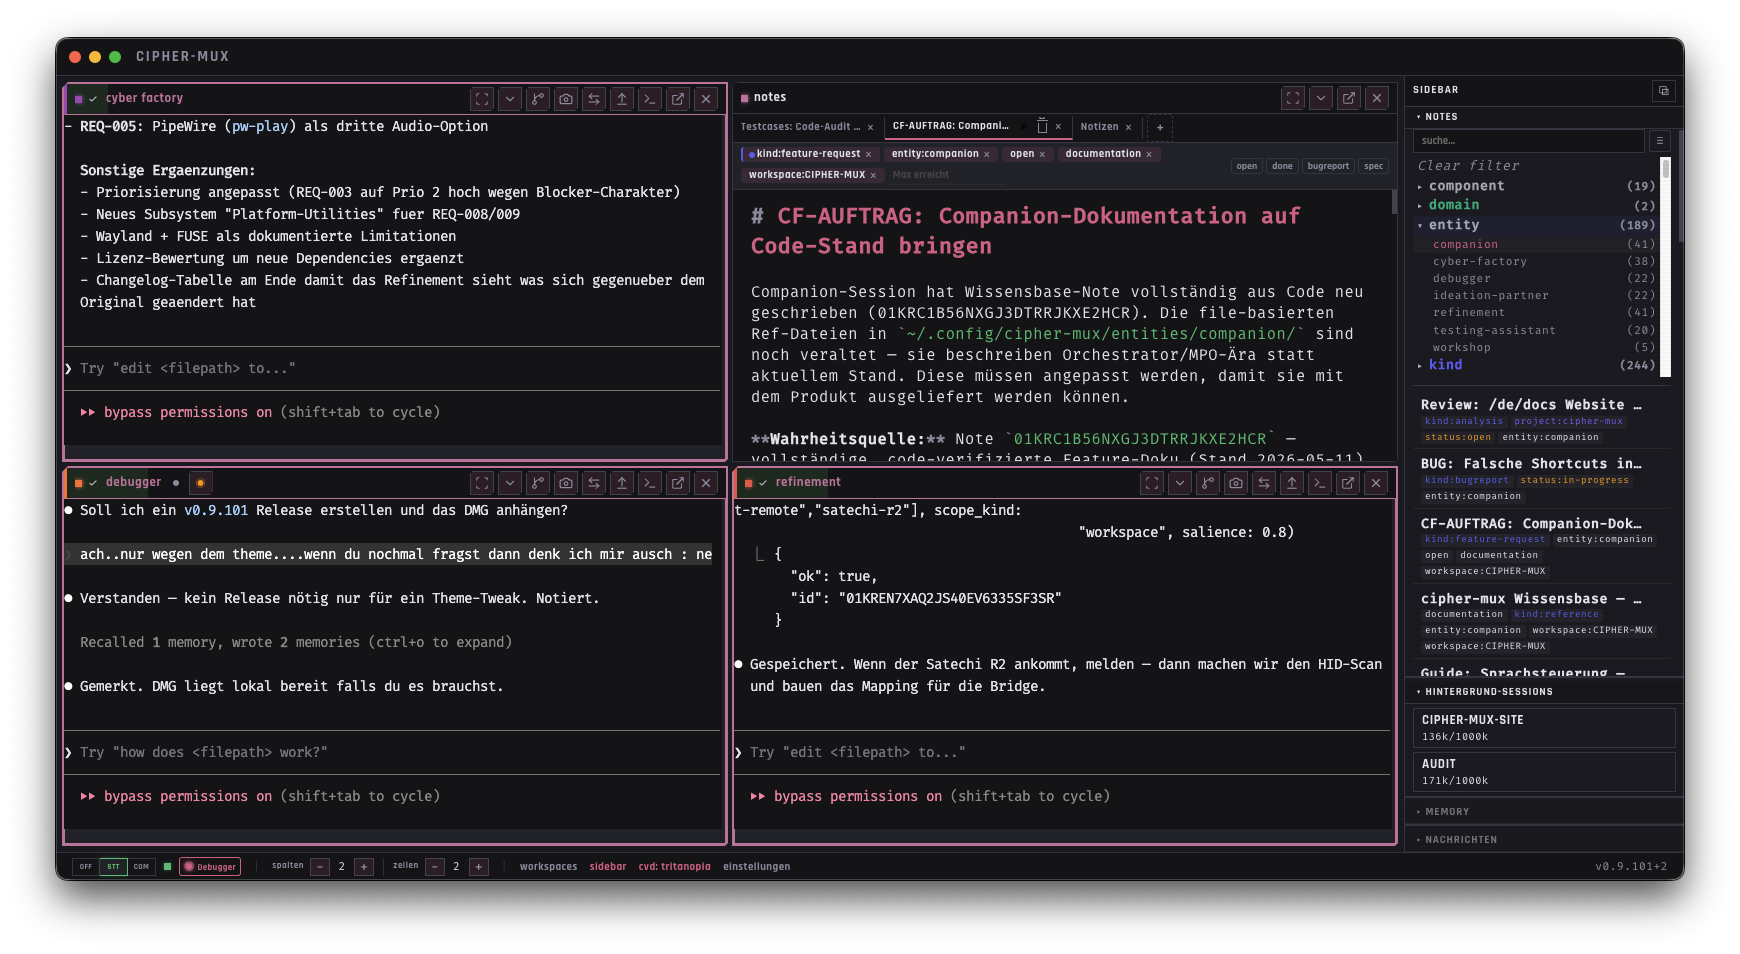Click camera icon in debugger pane header
Viewport: 1740px width, 954px height.
(x=566, y=483)
